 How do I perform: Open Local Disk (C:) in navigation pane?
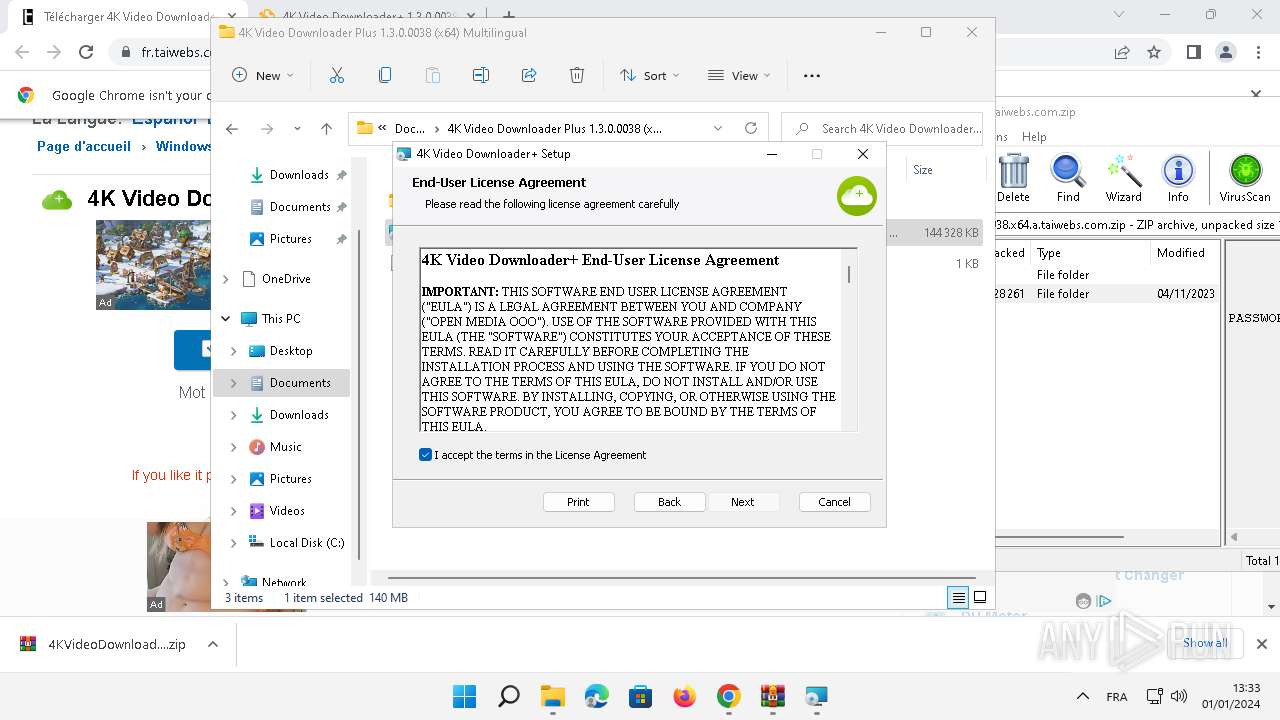pyautogui.click(x=307, y=543)
